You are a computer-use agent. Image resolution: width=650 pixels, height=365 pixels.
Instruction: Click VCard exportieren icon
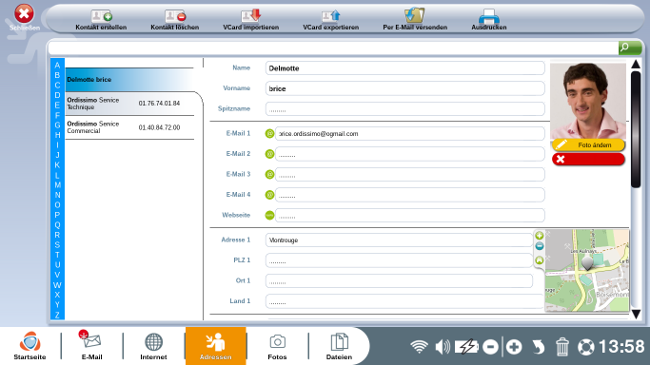(331, 16)
